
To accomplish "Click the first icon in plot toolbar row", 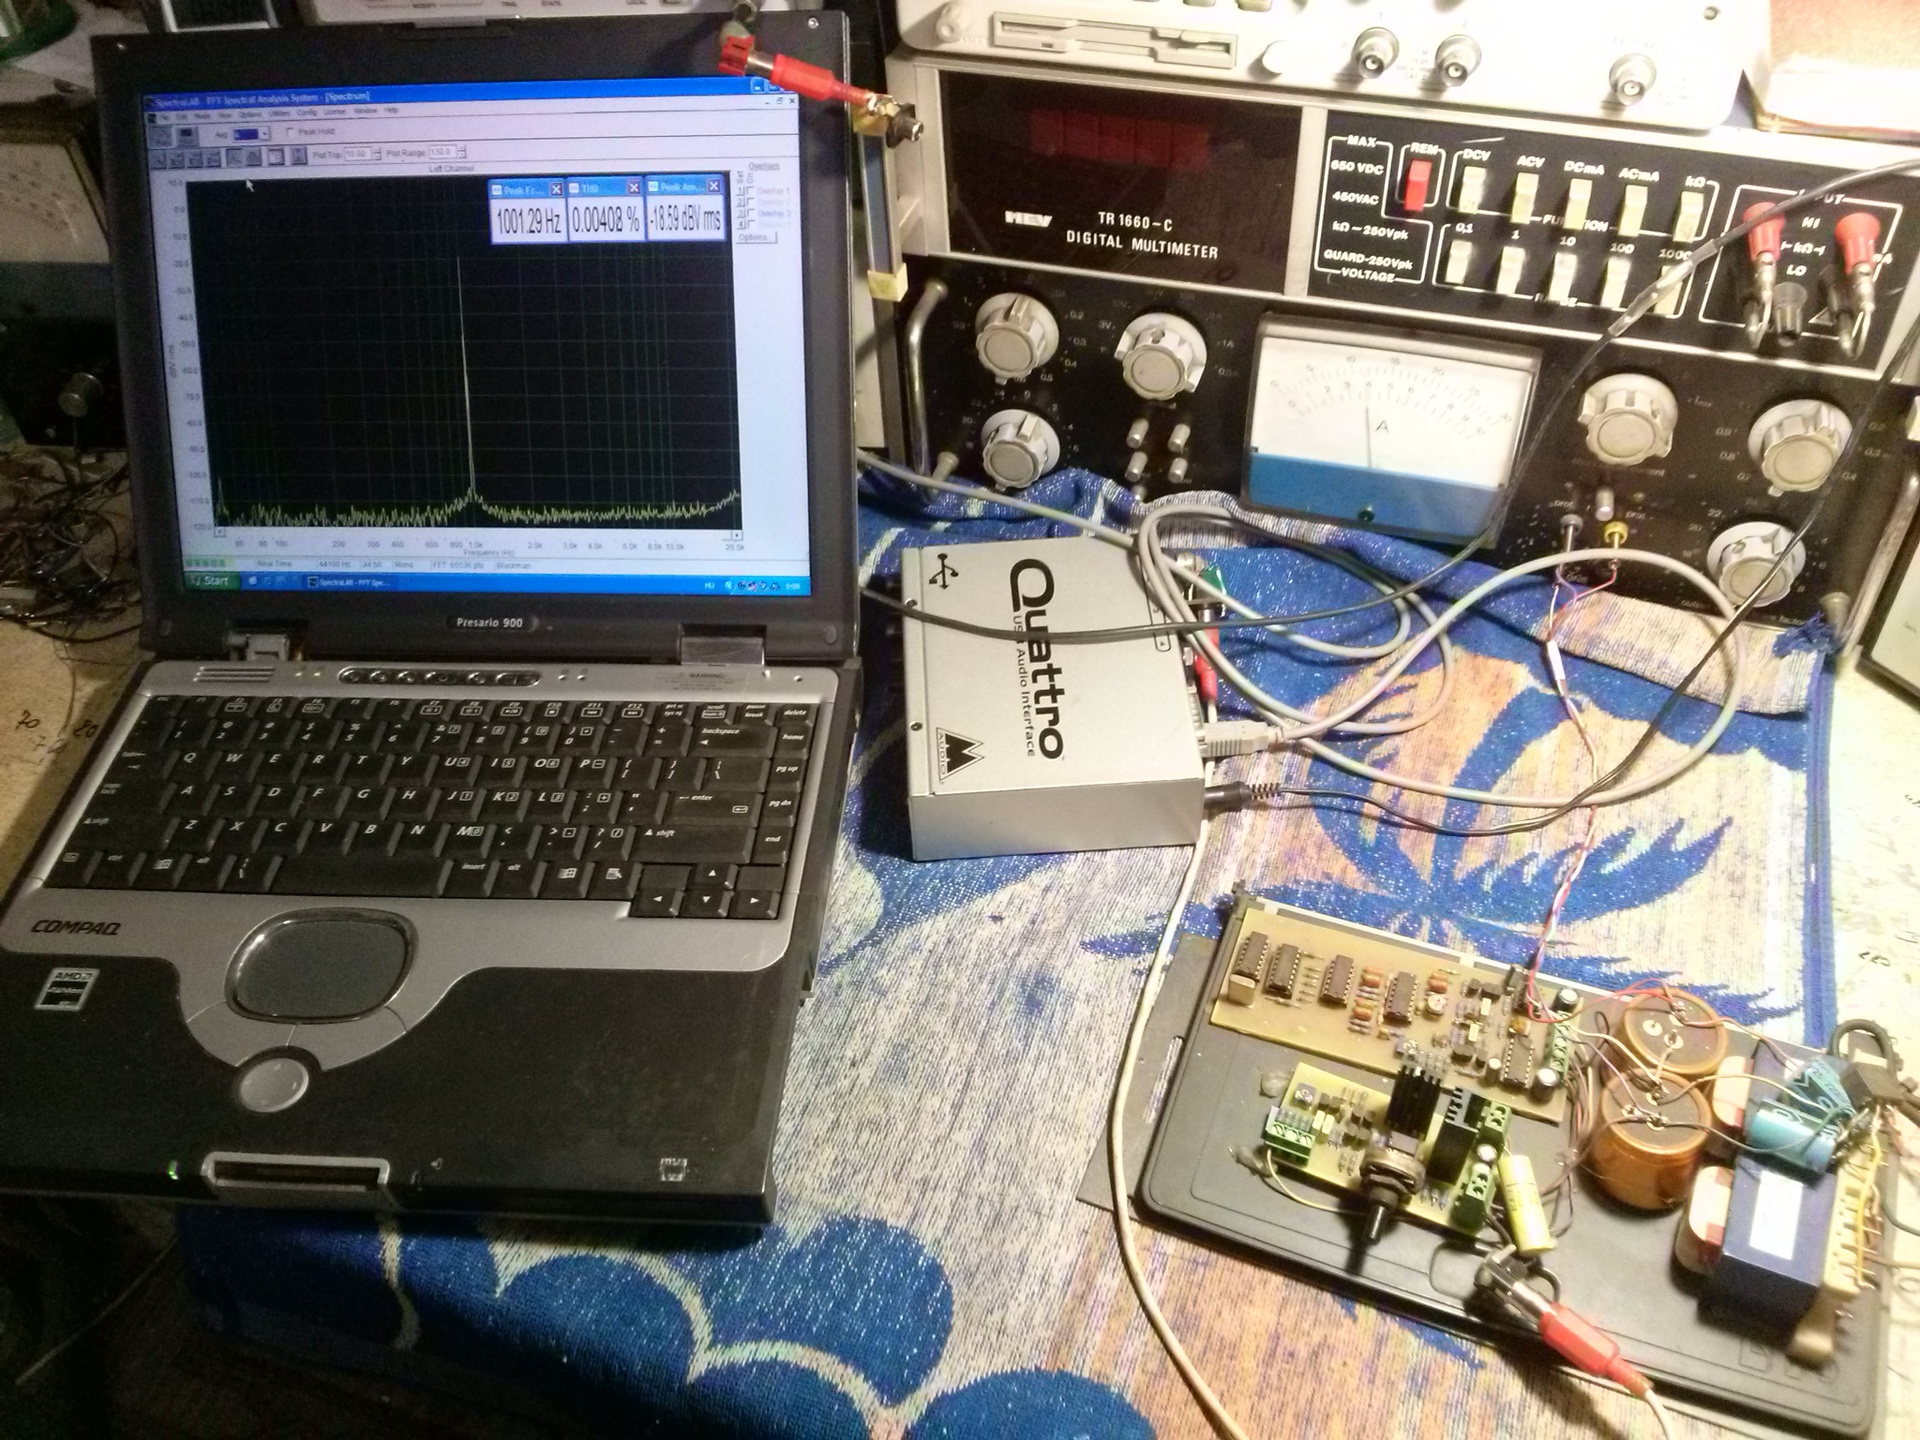I will (158, 158).
